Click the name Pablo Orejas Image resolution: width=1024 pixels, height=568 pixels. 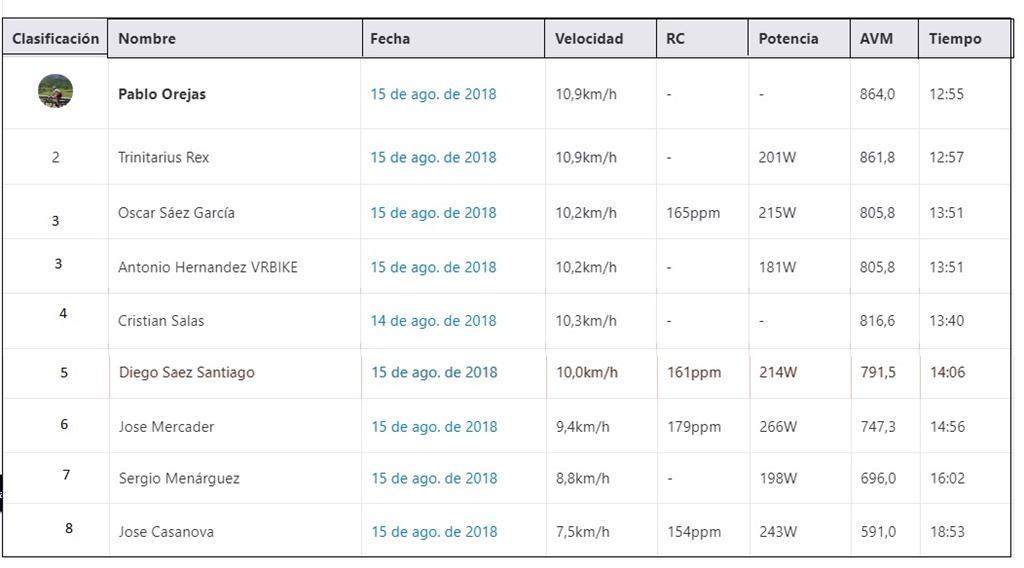tap(162, 94)
